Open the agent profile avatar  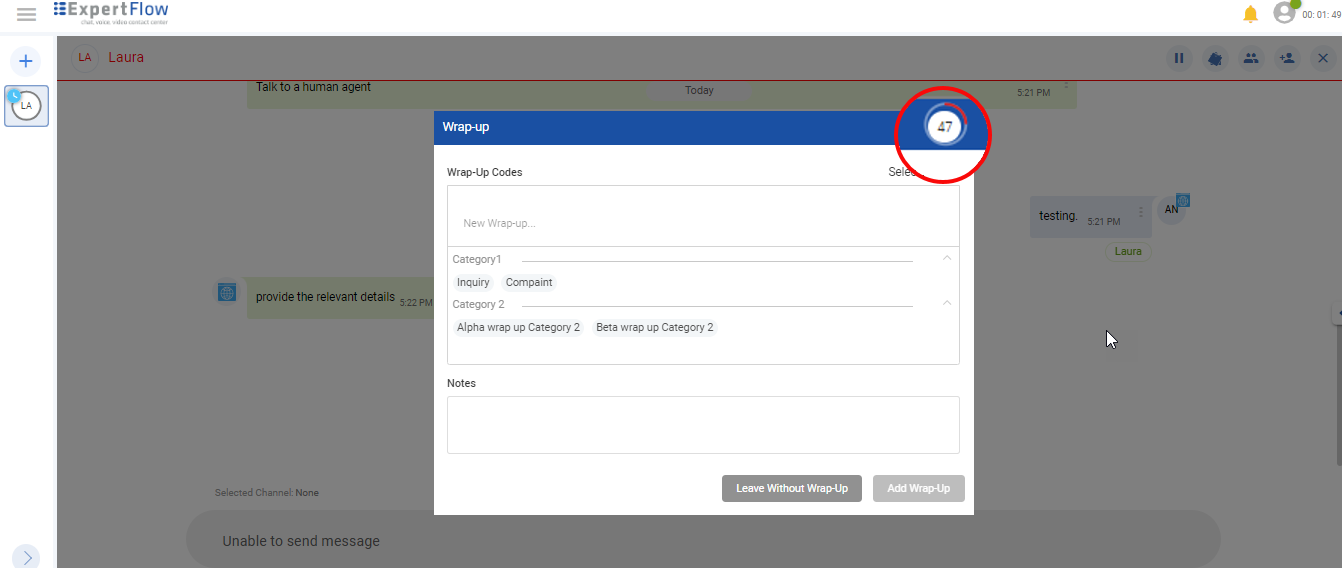point(1284,13)
